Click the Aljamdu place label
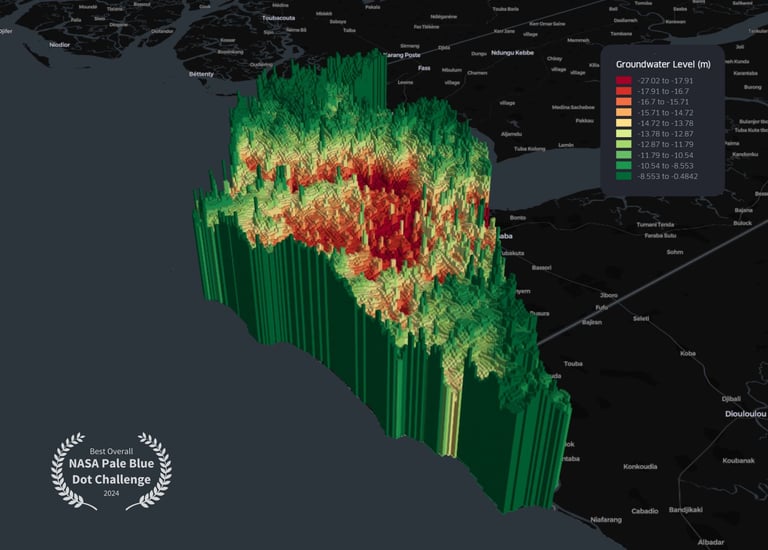The image size is (768, 550). coord(511,134)
